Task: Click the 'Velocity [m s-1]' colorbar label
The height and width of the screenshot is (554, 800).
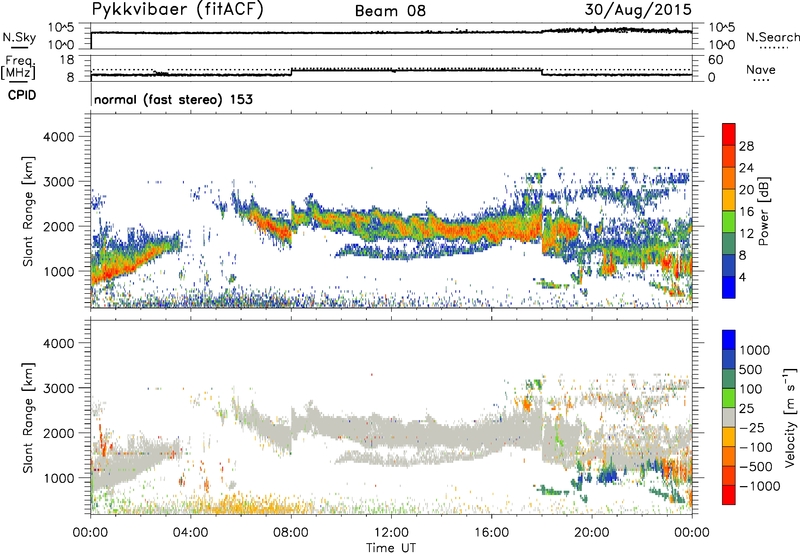Action: coord(790,417)
